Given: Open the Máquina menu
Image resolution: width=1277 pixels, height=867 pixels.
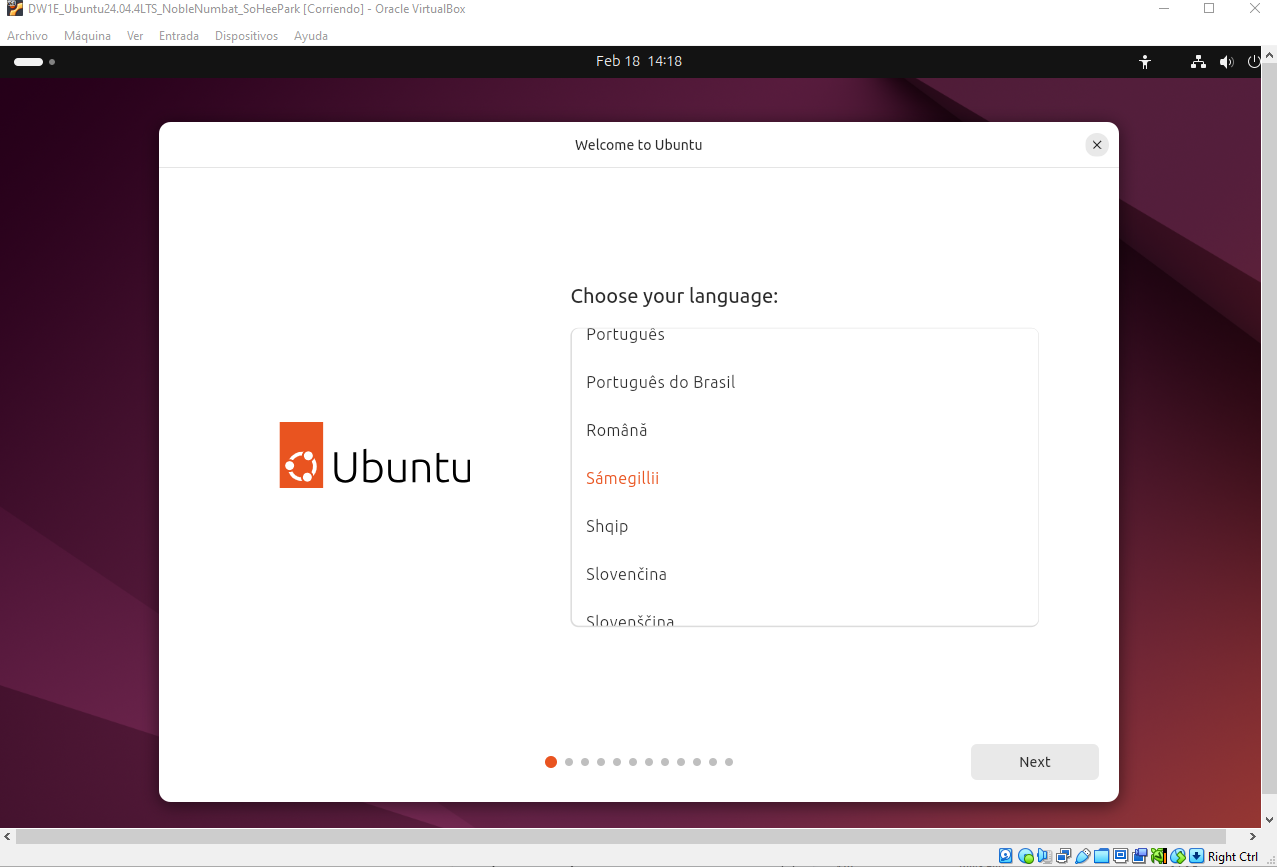Looking at the screenshot, I should tap(87, 36).
